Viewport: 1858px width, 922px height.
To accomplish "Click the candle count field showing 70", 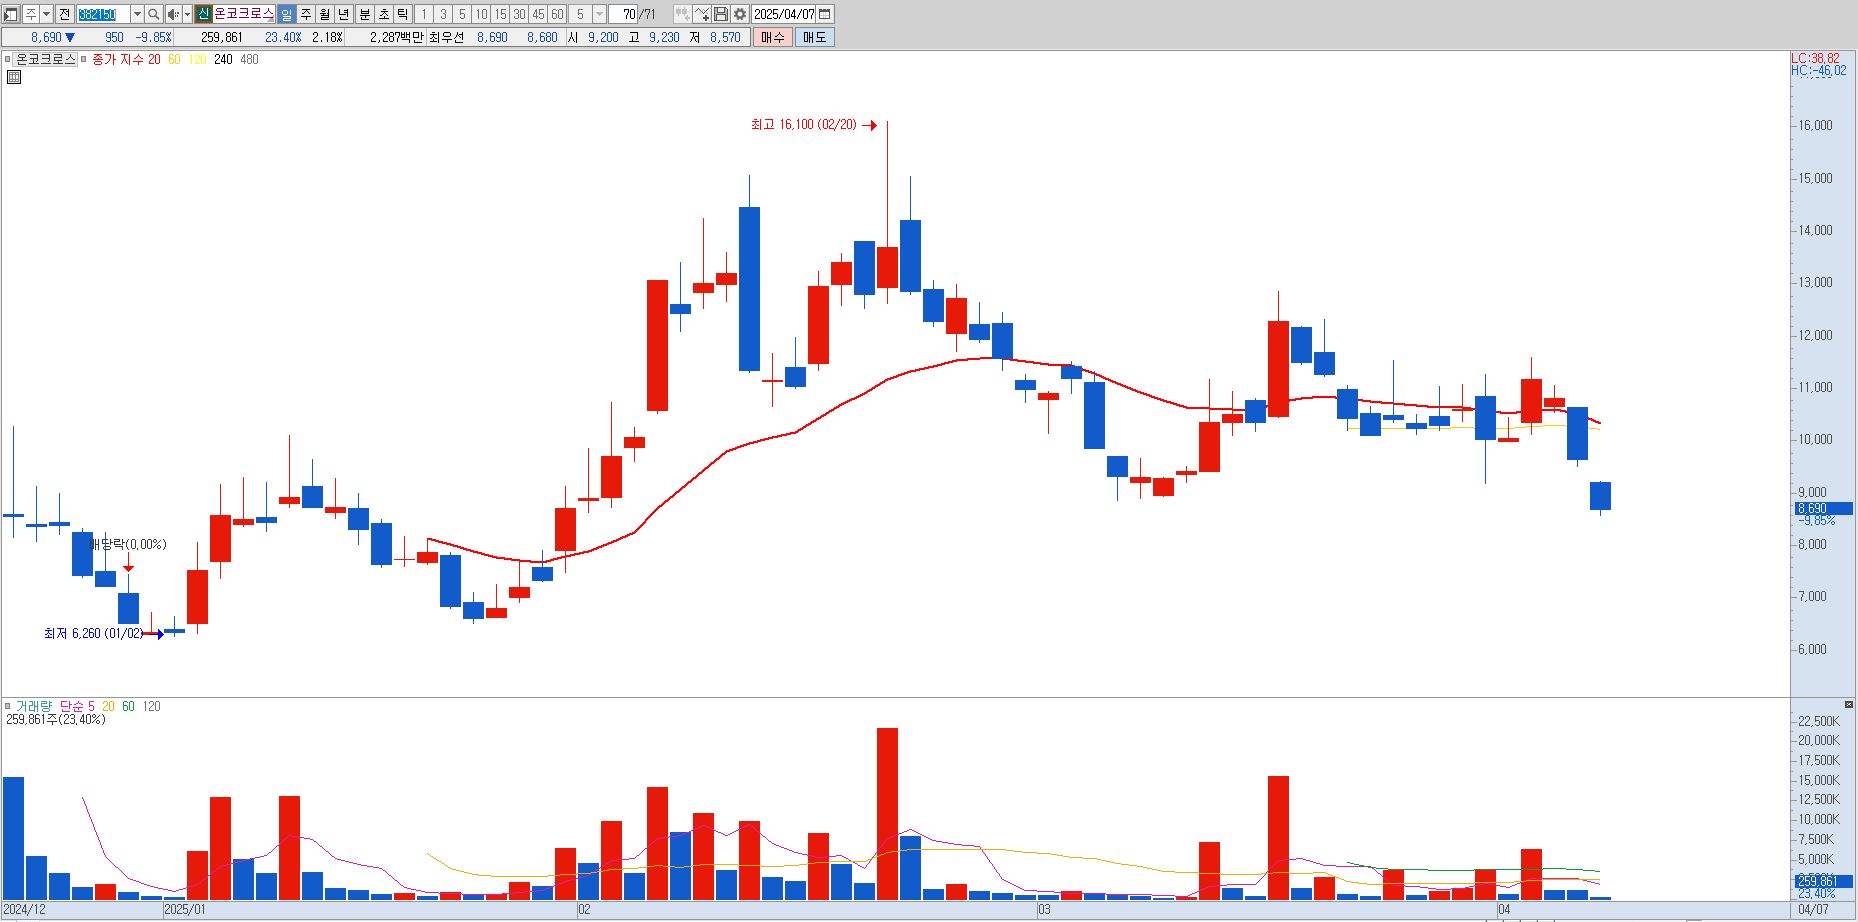I will (623, 14).
